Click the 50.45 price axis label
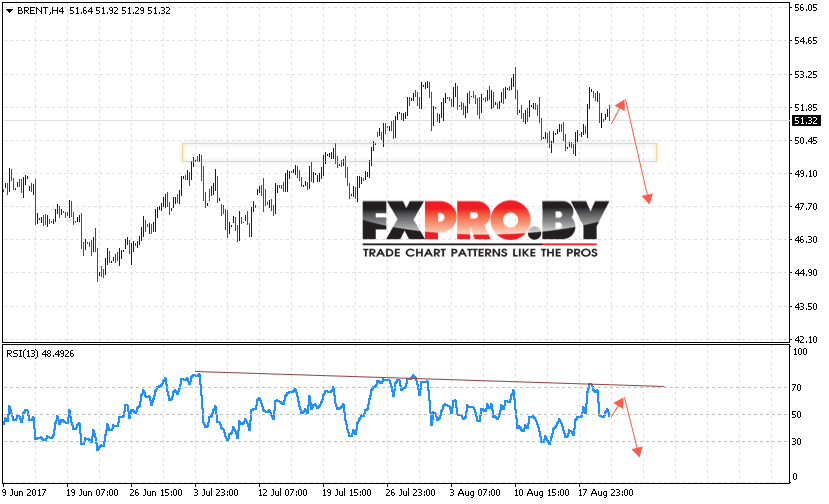829x504 pixels. [806, 141]
